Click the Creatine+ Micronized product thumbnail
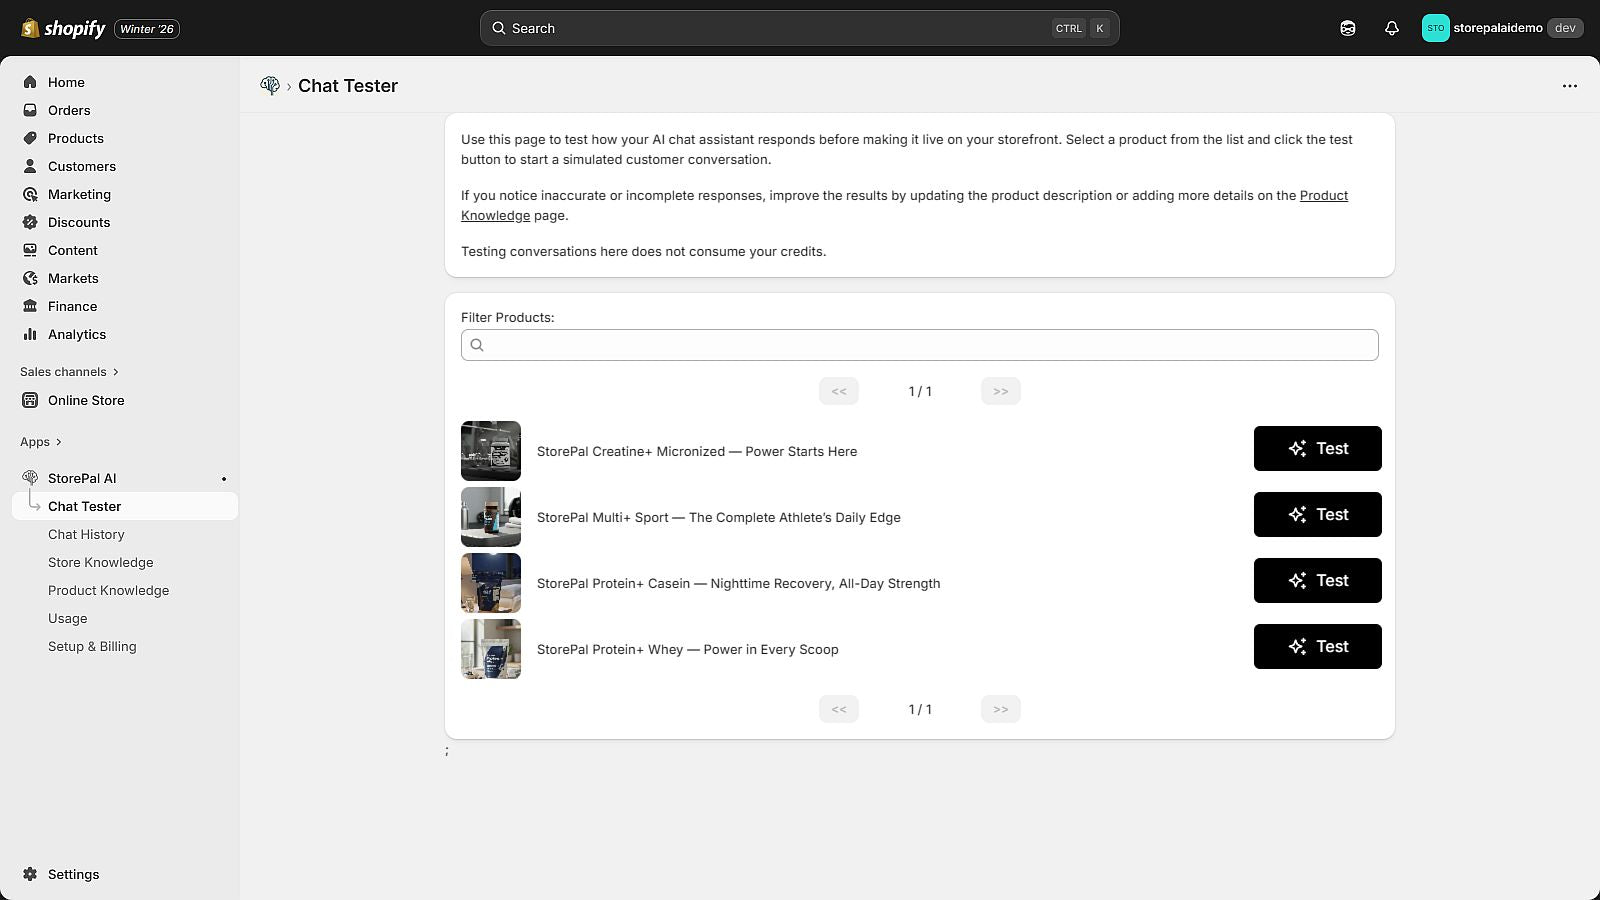 click(x=491, y=451)
